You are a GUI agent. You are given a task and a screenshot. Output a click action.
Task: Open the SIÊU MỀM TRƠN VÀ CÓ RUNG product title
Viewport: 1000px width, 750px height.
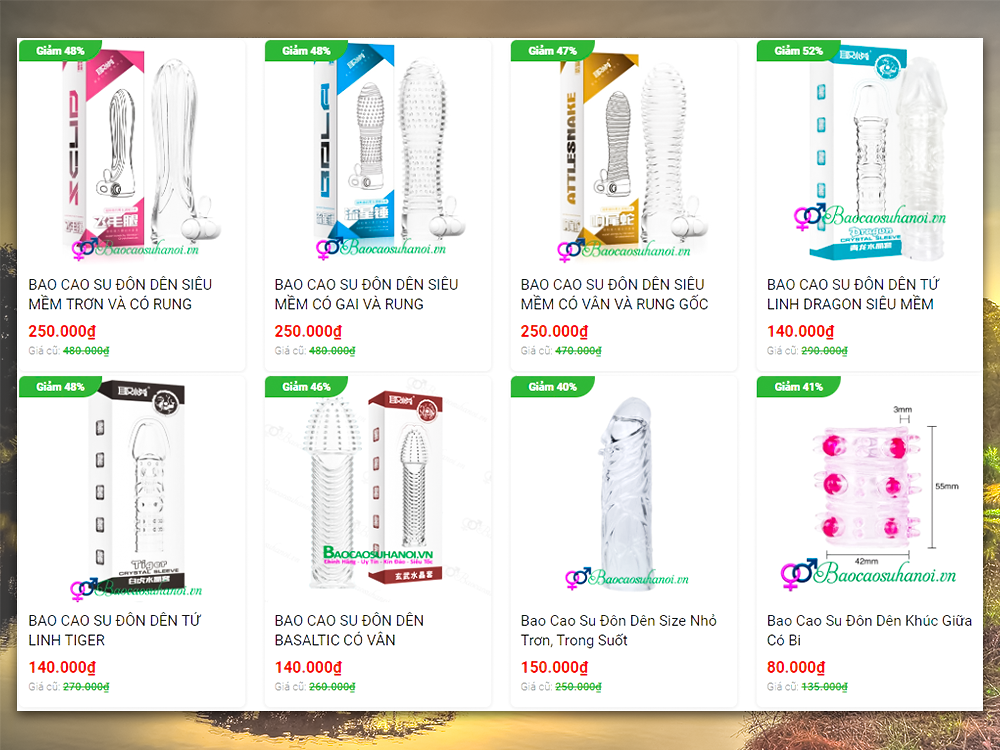(120, 294)
